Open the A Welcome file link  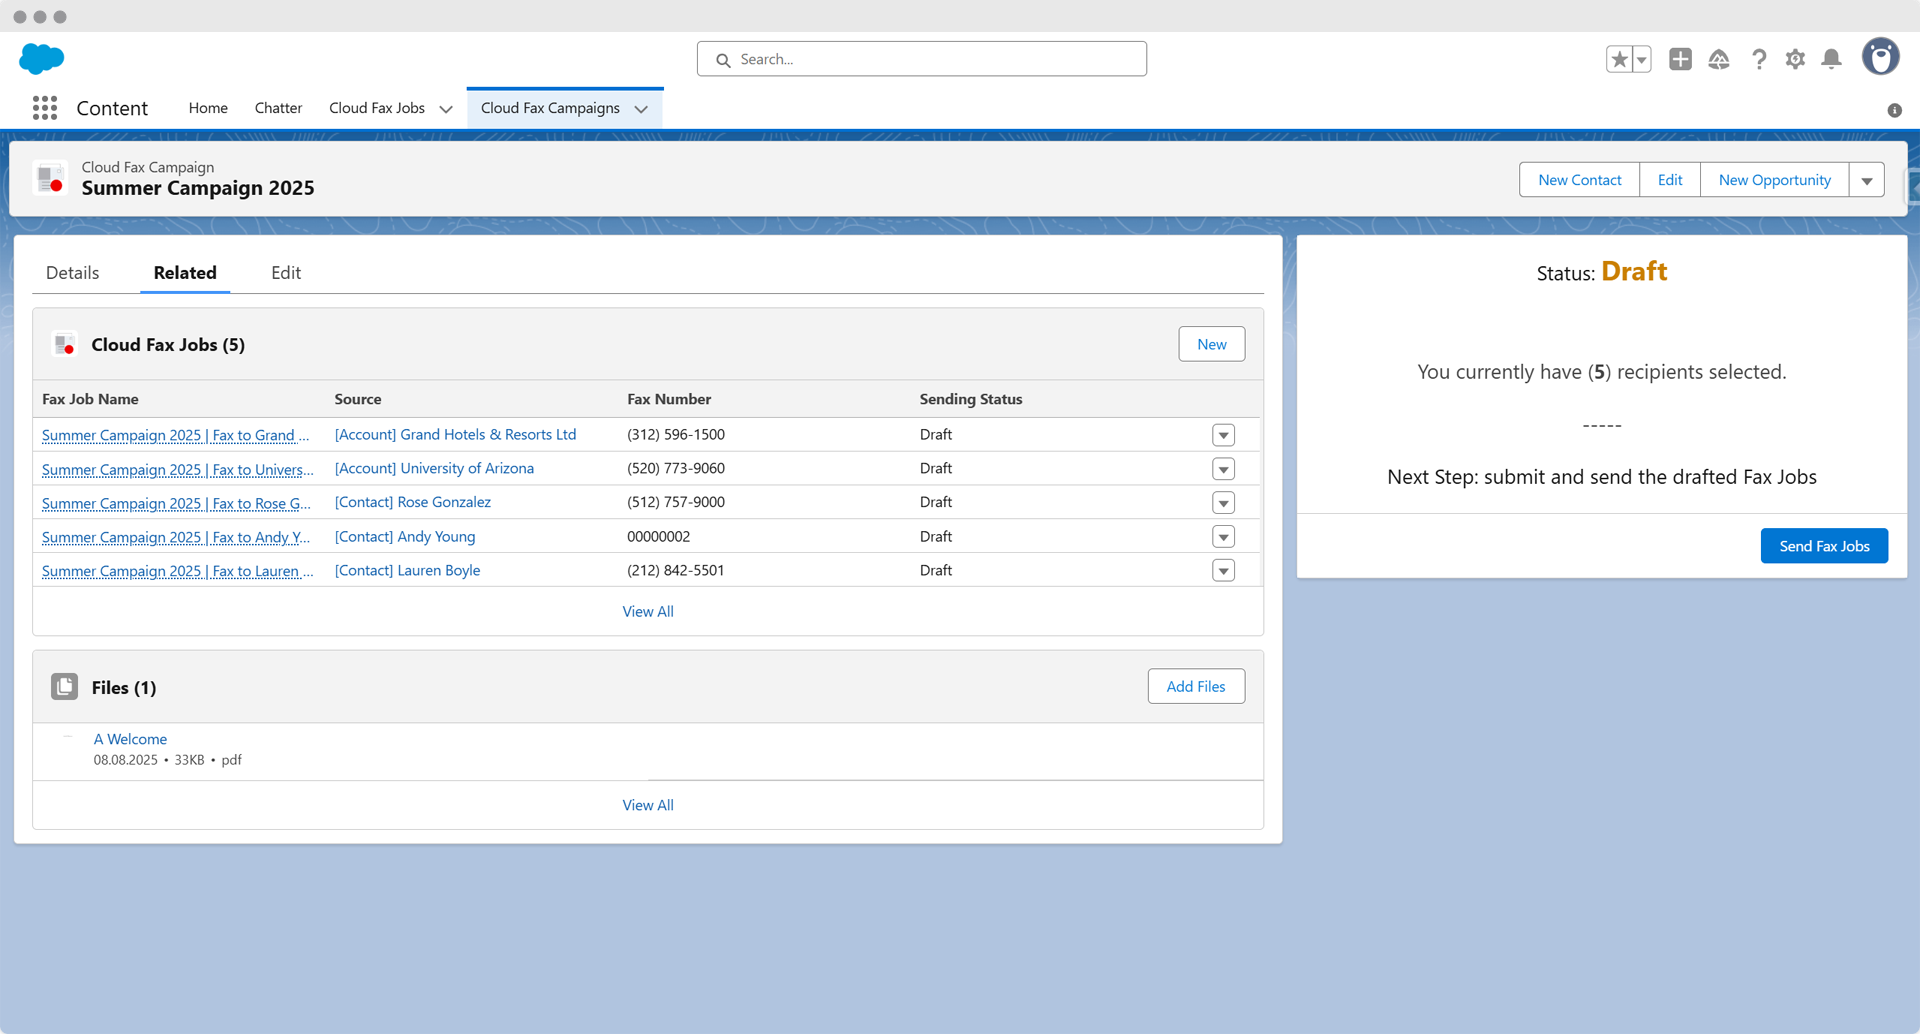point(130,739)
